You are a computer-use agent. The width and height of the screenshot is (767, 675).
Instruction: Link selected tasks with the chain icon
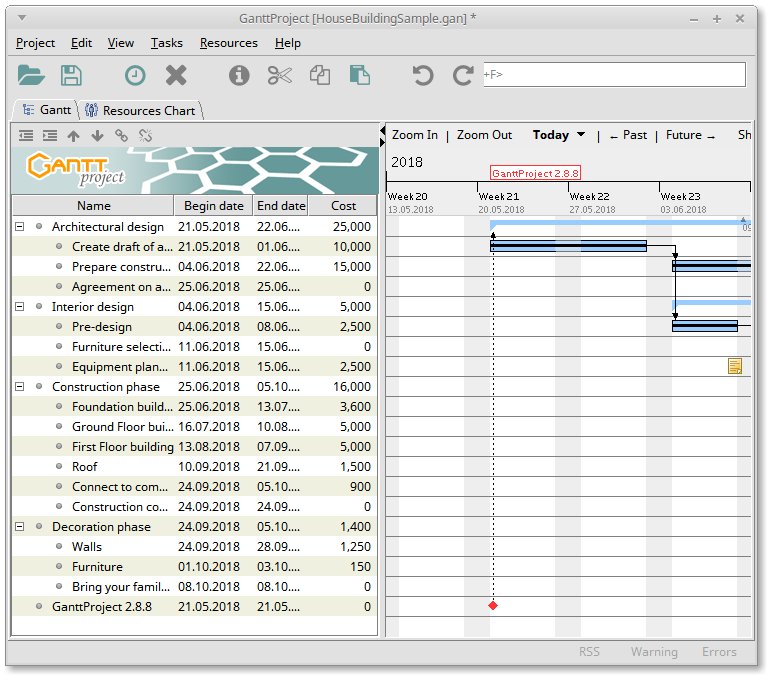pyautogui.click(x=121, y=135)
